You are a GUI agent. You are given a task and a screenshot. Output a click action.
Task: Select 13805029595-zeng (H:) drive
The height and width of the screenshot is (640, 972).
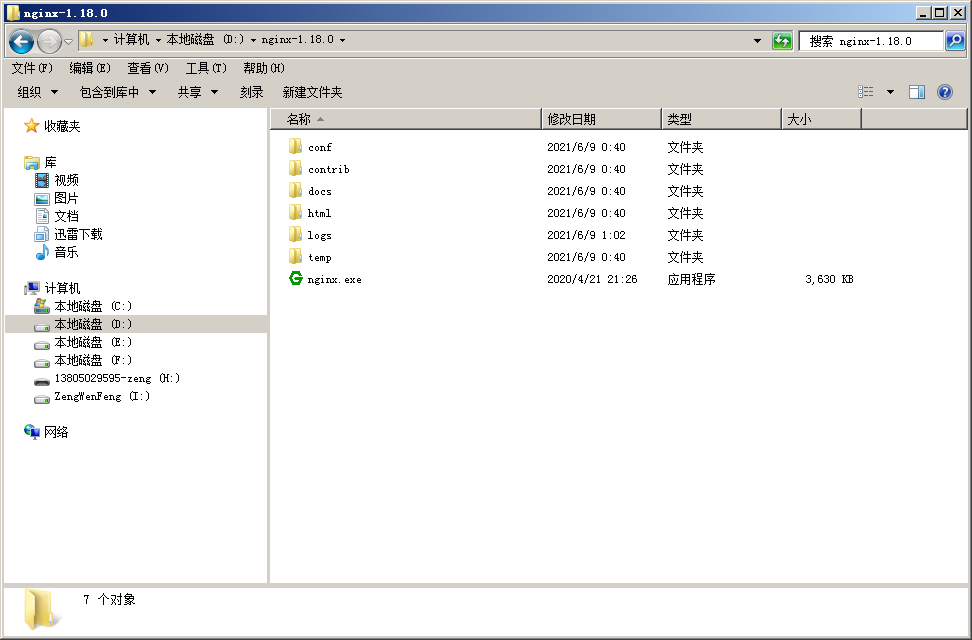point(117,378)
